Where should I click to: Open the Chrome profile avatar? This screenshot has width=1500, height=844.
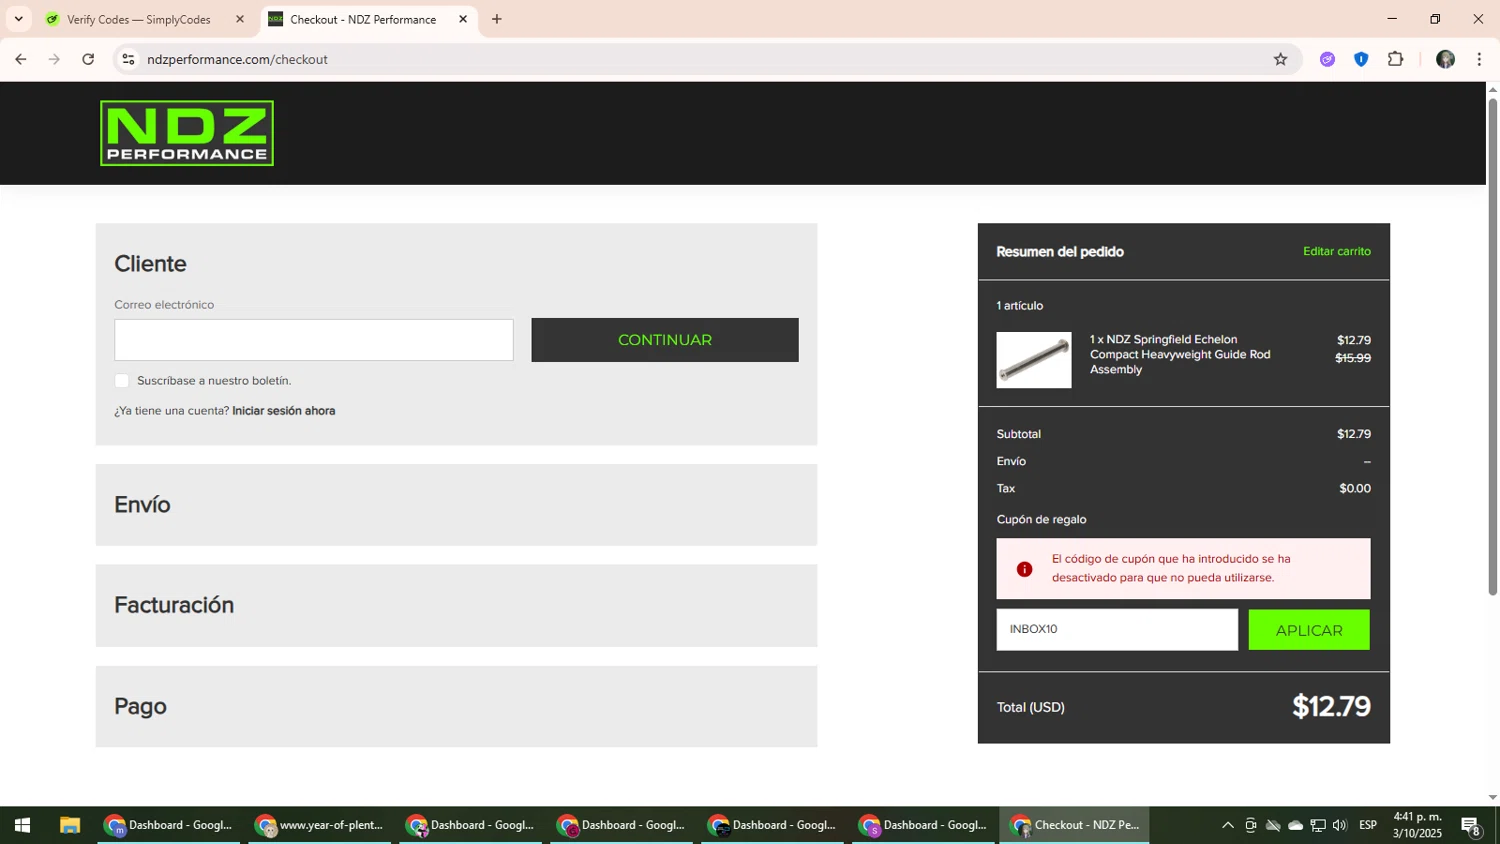pos(1445,59)
